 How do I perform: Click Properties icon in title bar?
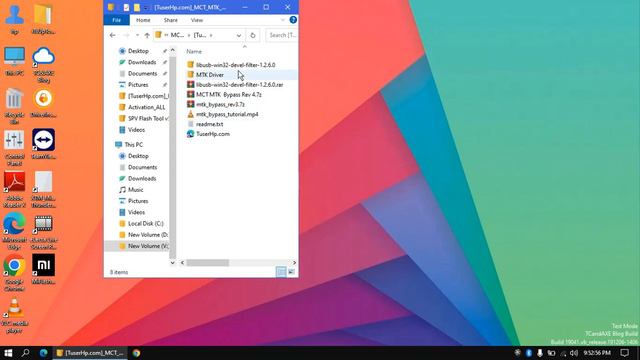pos(126,7)
